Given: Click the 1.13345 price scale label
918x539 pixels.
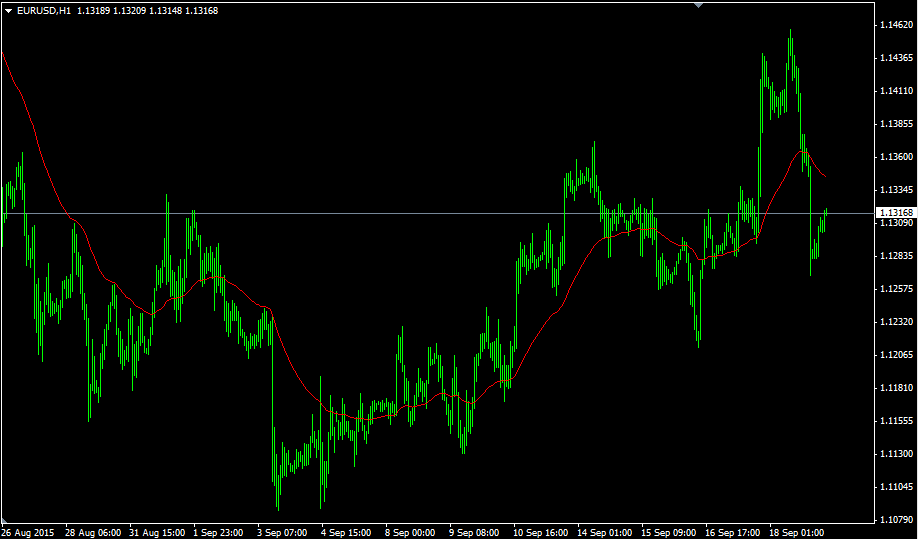Looking at the screenshot, I should pyautogui.click(x=896, y=190).
